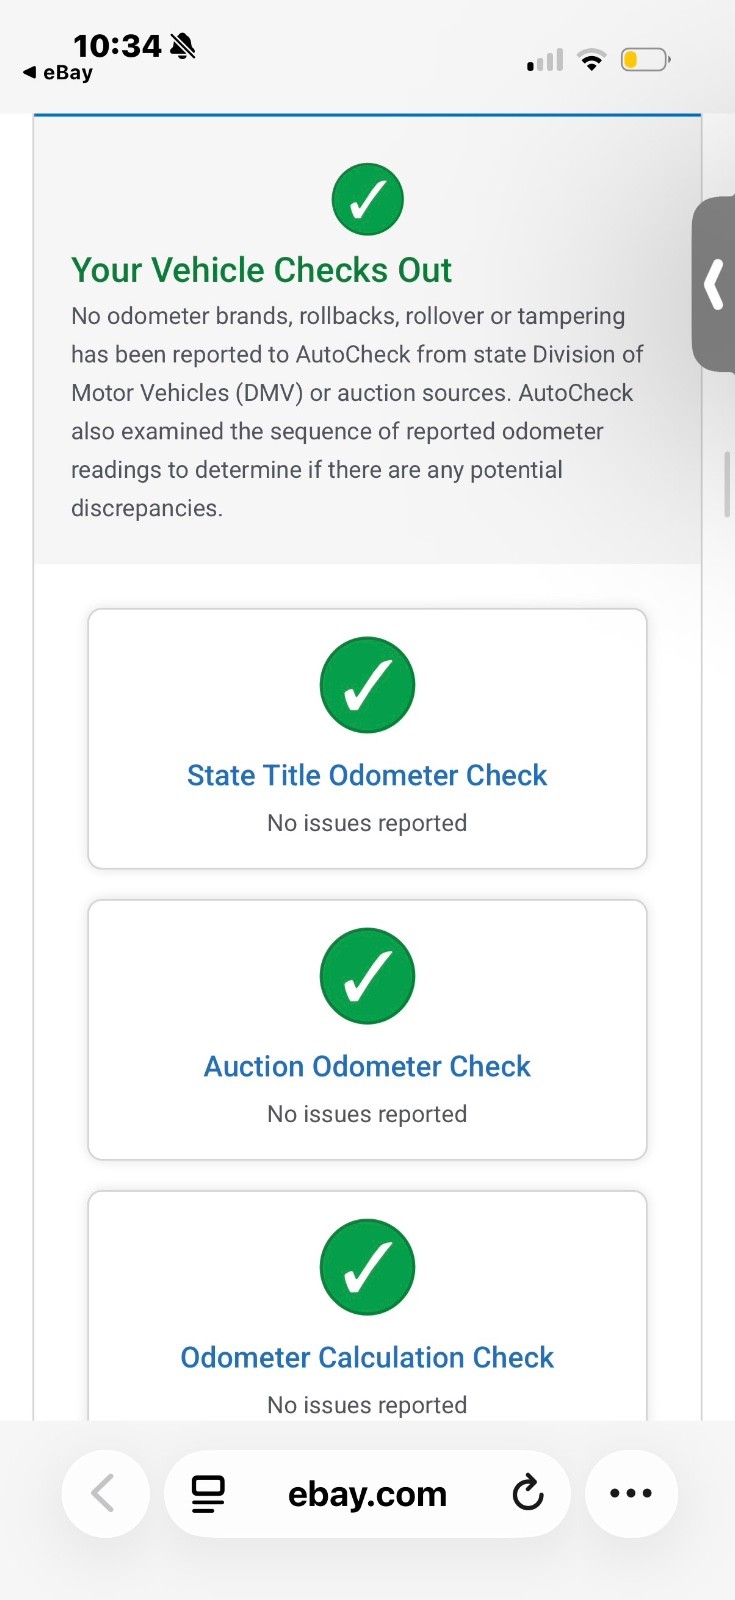Open the State Title Odometer Check link
The width and height of the screenshot is (735, 1600).
coord(367,775)
